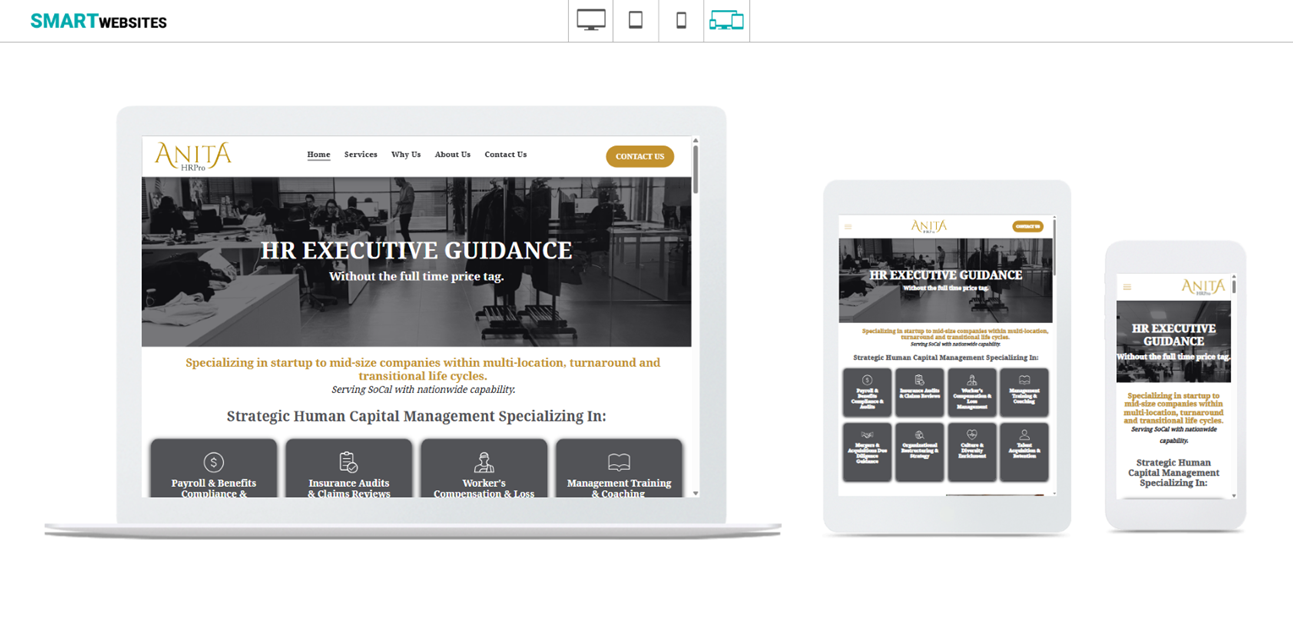The width and height of the screenshot is (1293, 629).
Task: Open Services in laptop preview navigation
Action: (x=361, y=155)
